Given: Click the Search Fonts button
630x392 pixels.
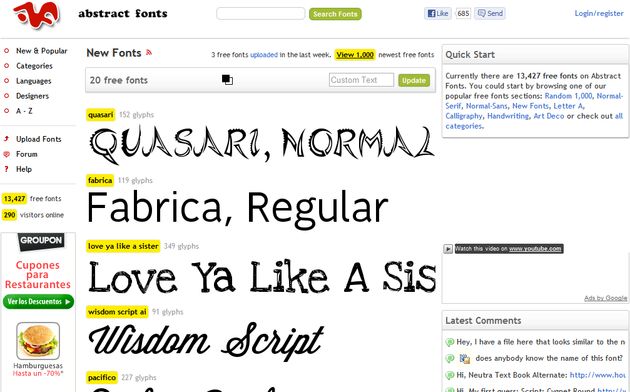Looking at the screenshot, I should coord(335,14).
